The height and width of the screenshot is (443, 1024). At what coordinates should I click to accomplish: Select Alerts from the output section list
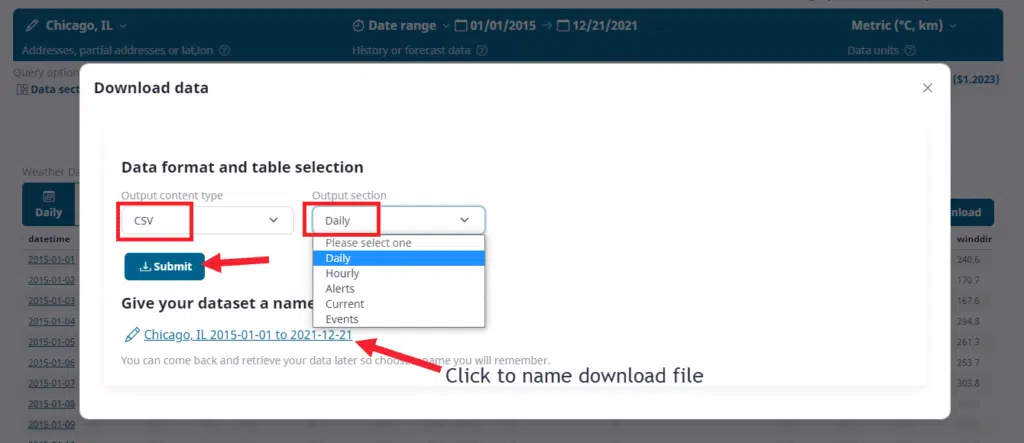tap(340, 288)
